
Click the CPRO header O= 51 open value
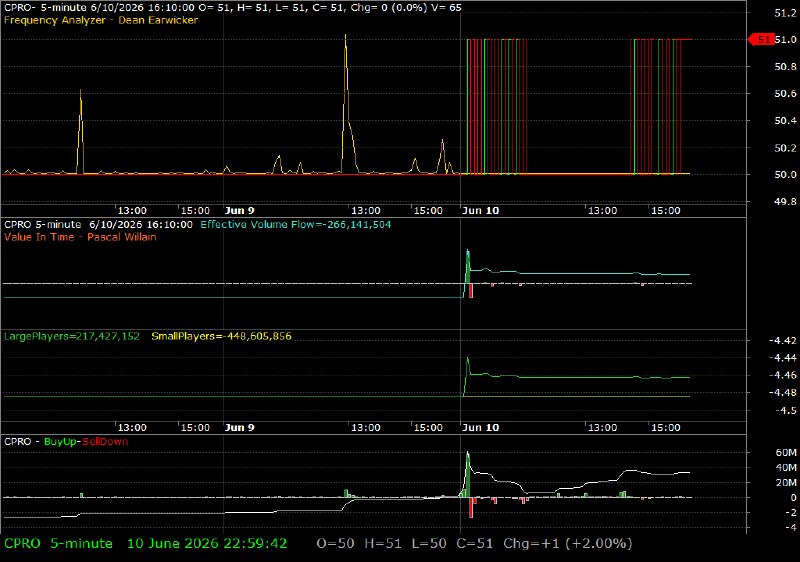[x=215, y=8]
